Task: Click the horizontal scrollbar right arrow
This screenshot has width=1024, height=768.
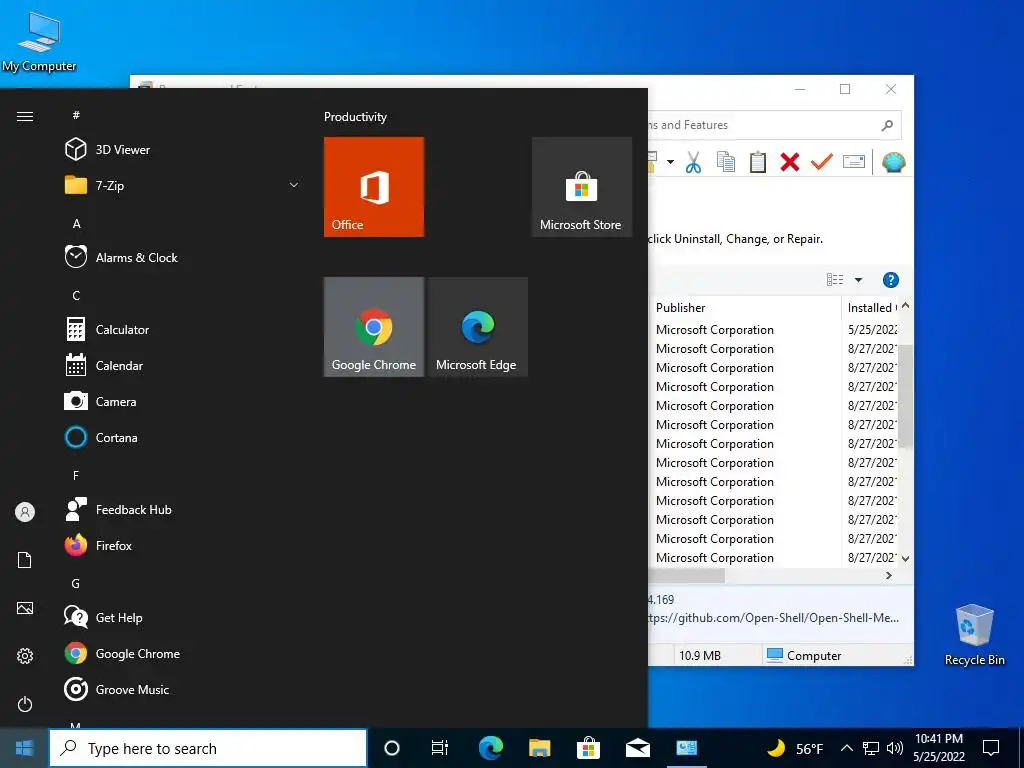Action: (x=888, y=575)
